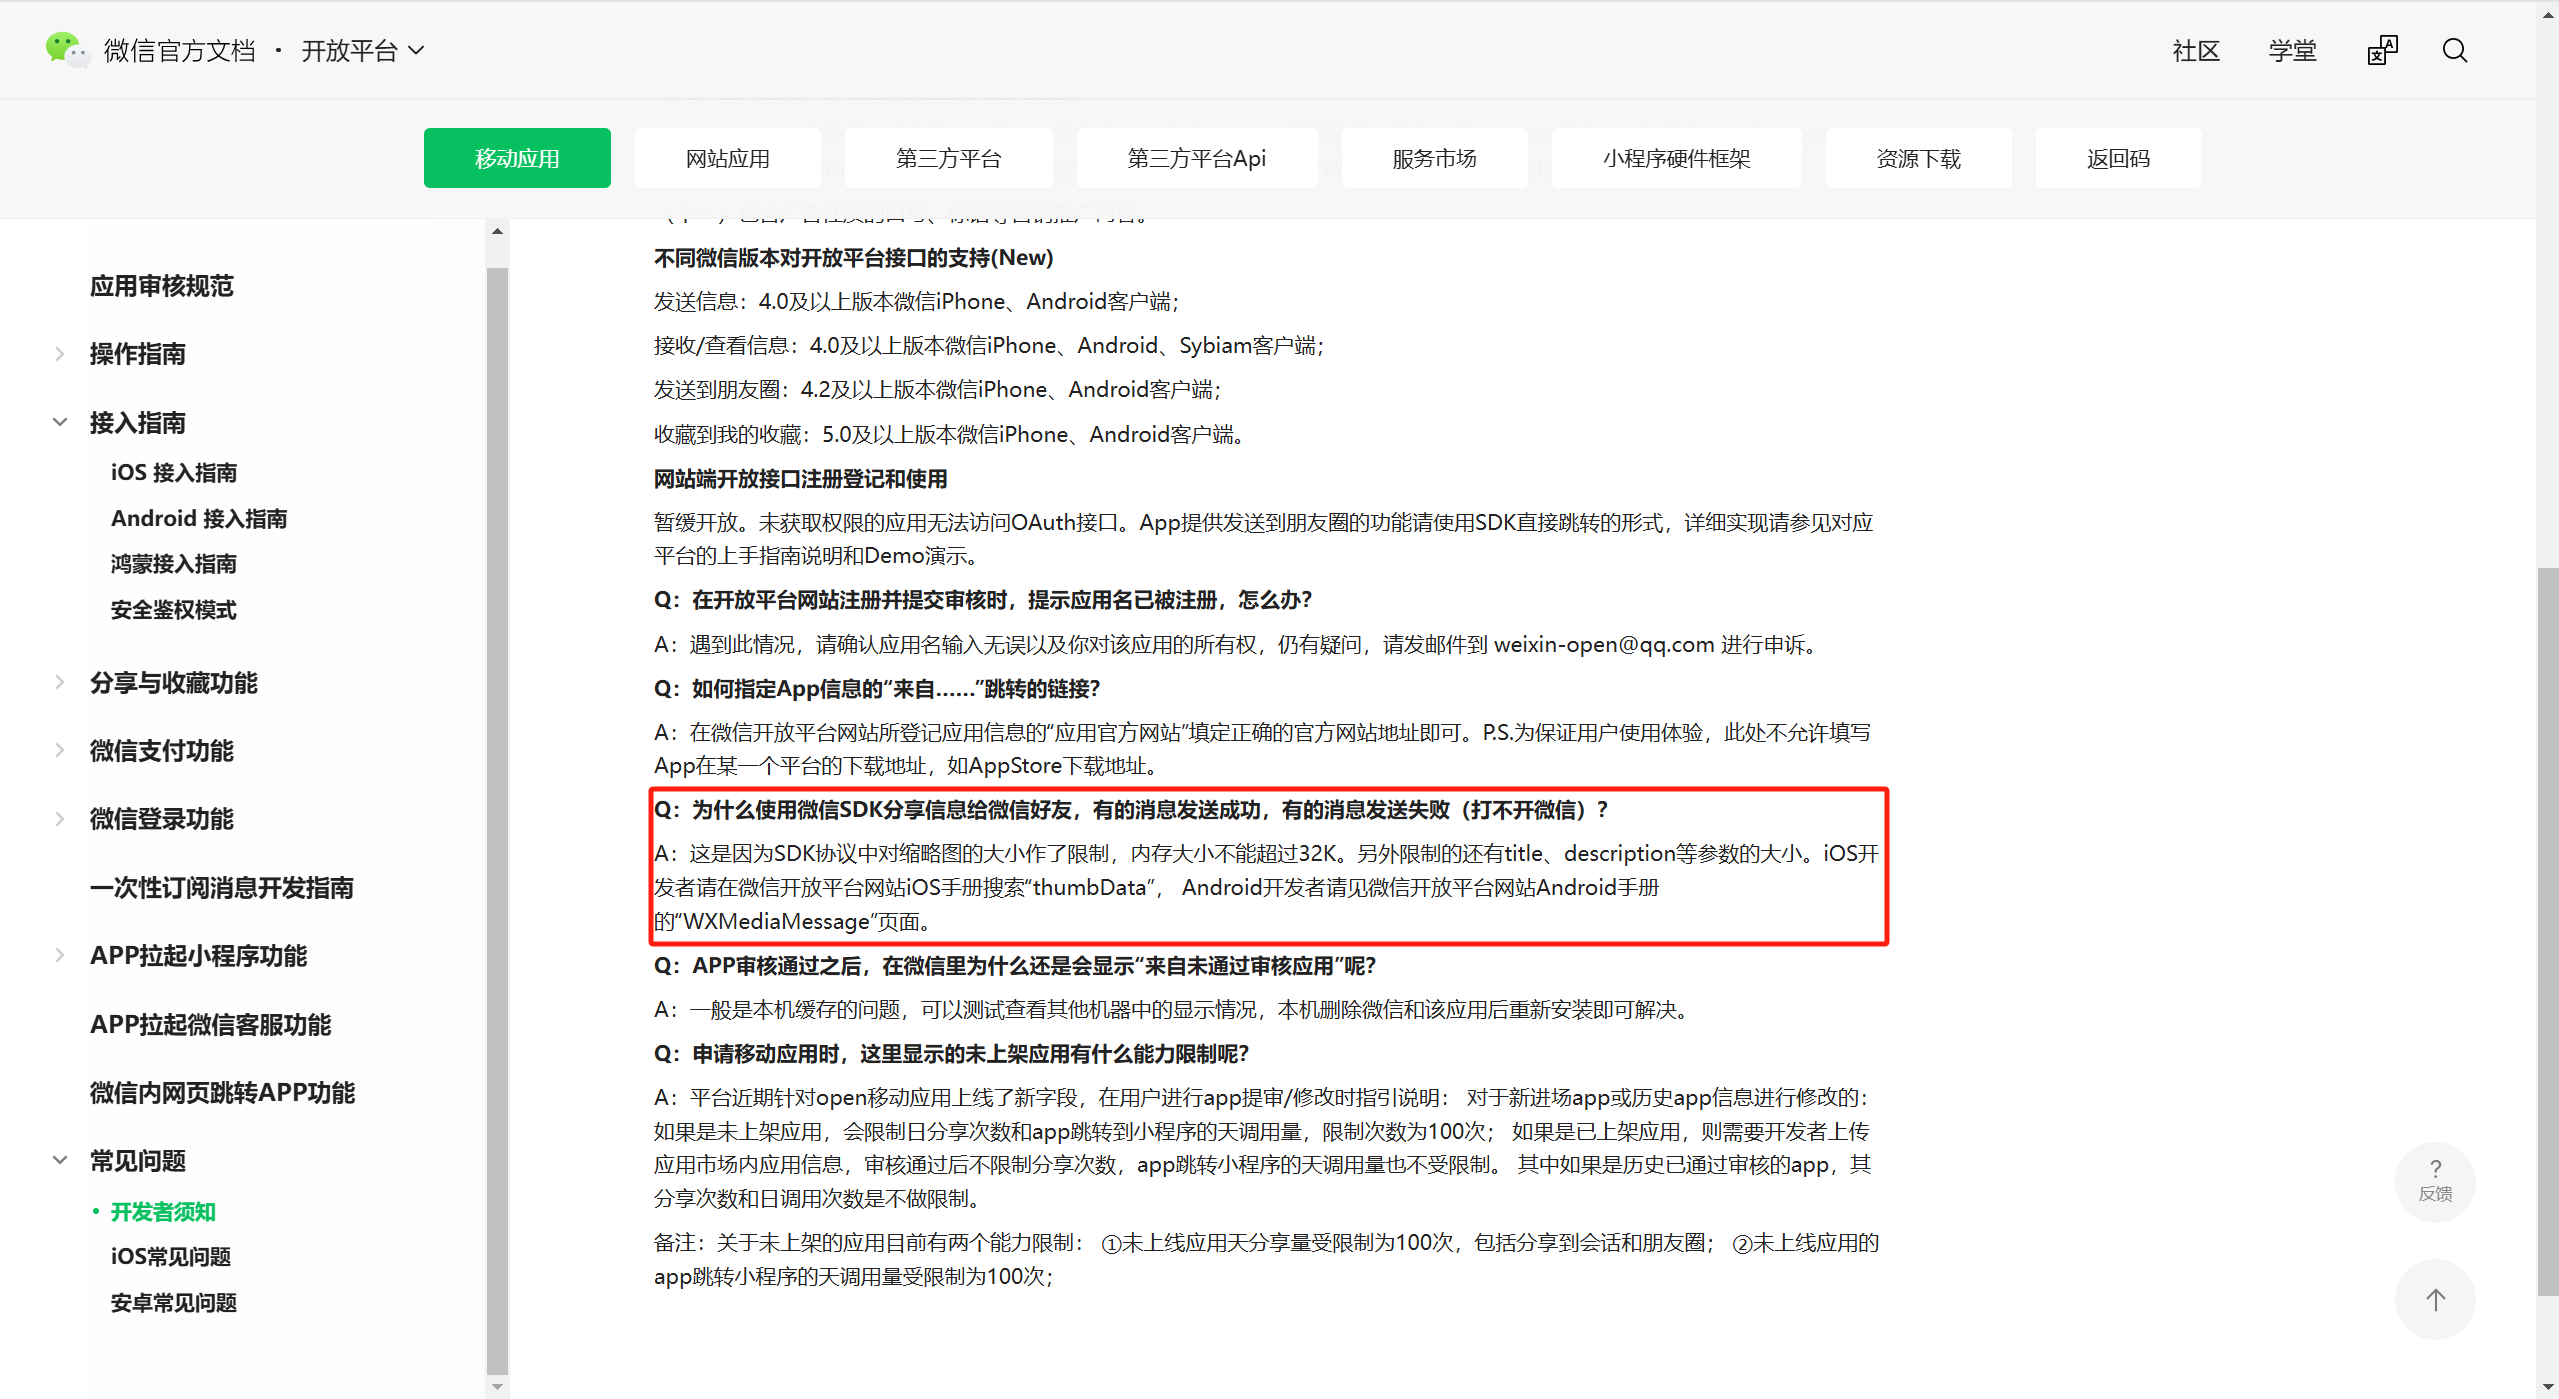The image size is (2559, 1399).
Task: Open 安全鉴权模式 page
Action: pos(174,610)
